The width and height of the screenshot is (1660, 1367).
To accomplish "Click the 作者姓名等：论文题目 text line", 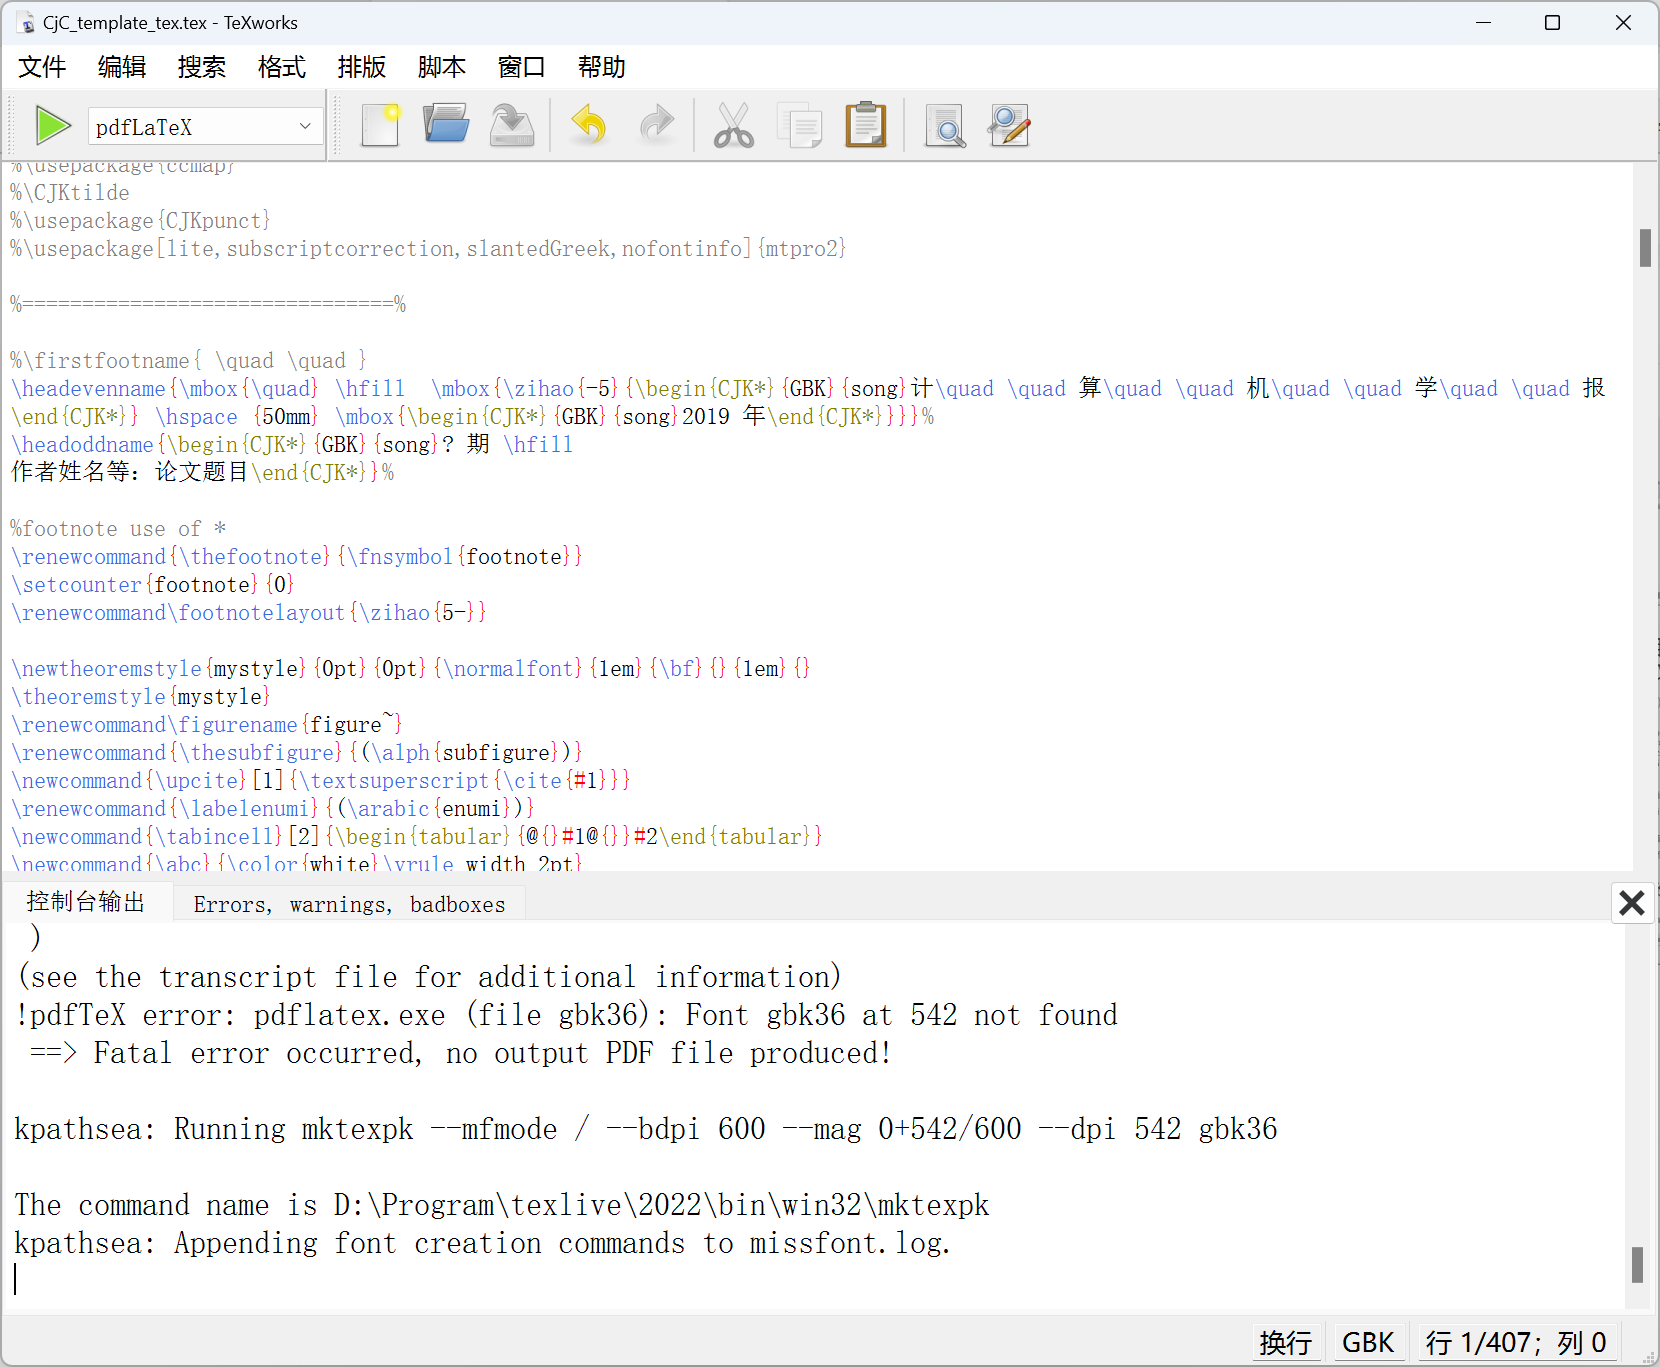I will (x=203, y=473).
